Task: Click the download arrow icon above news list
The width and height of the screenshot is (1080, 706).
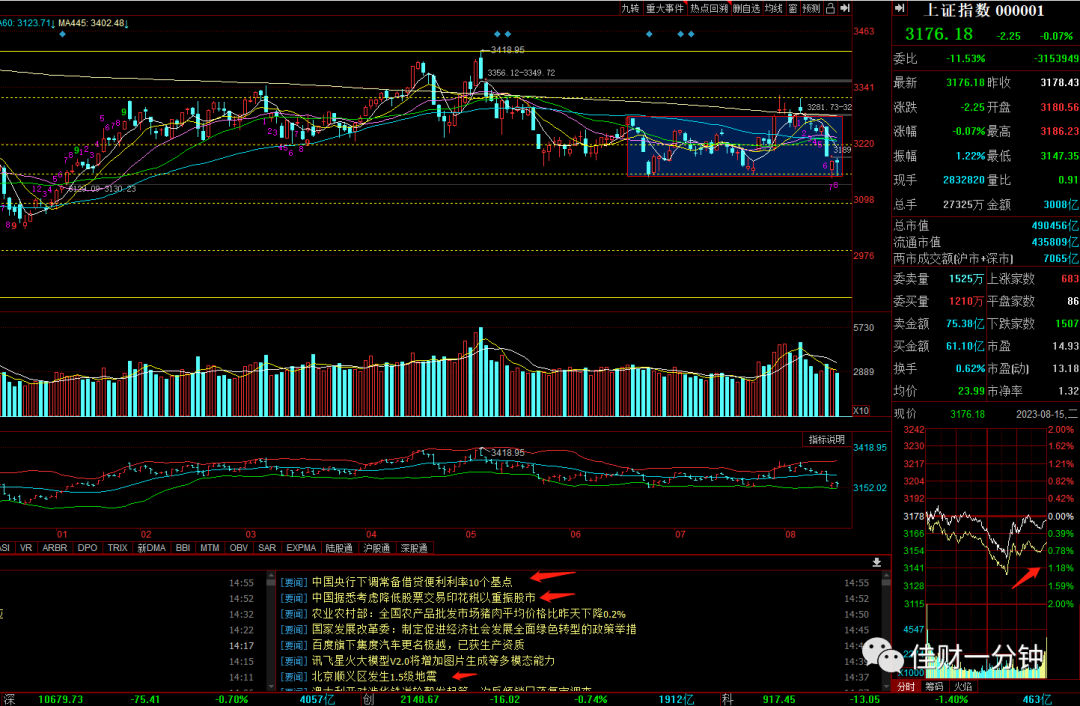Action: click(876, 562)
